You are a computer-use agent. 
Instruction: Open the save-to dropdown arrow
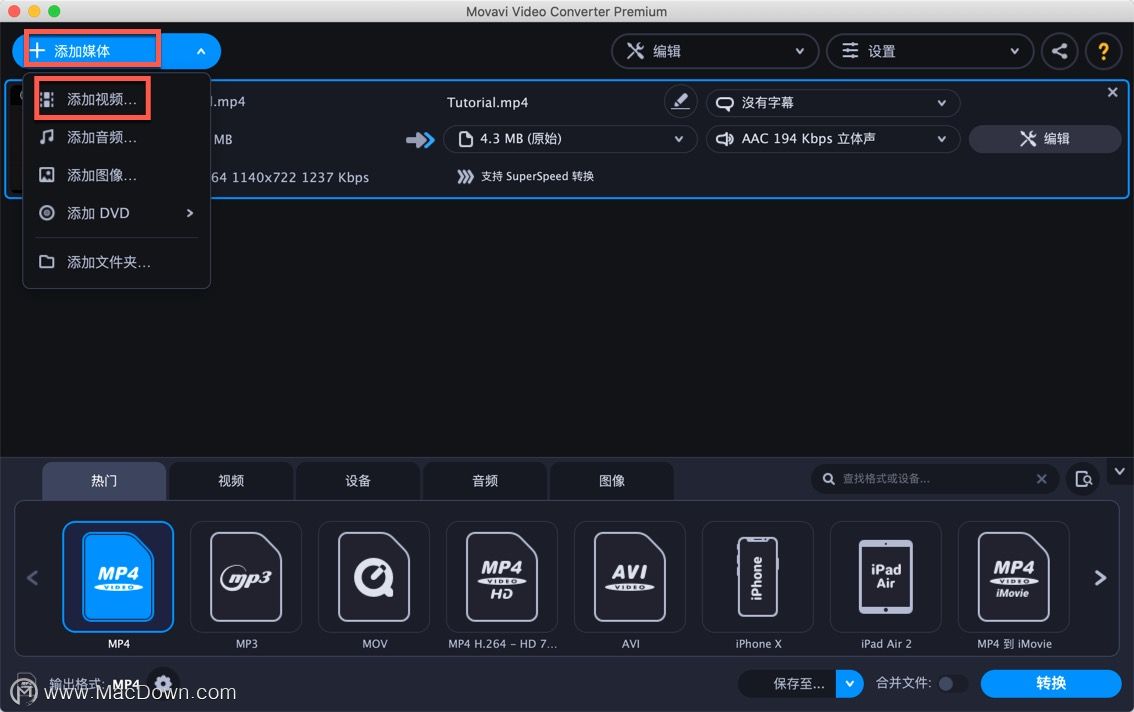click(x=850, y=683)
